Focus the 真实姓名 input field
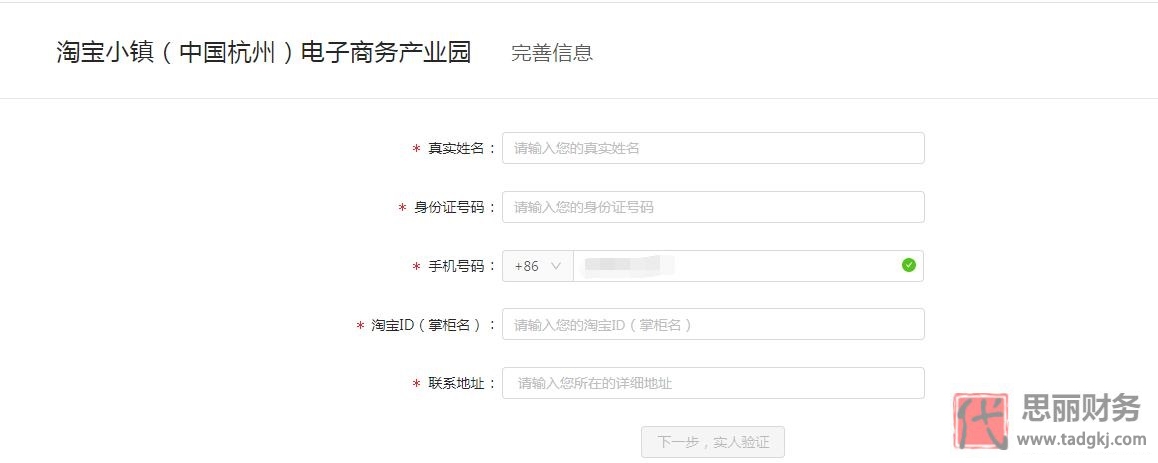The width and height of the screenshot is (1158, 463). coord(713,148)
